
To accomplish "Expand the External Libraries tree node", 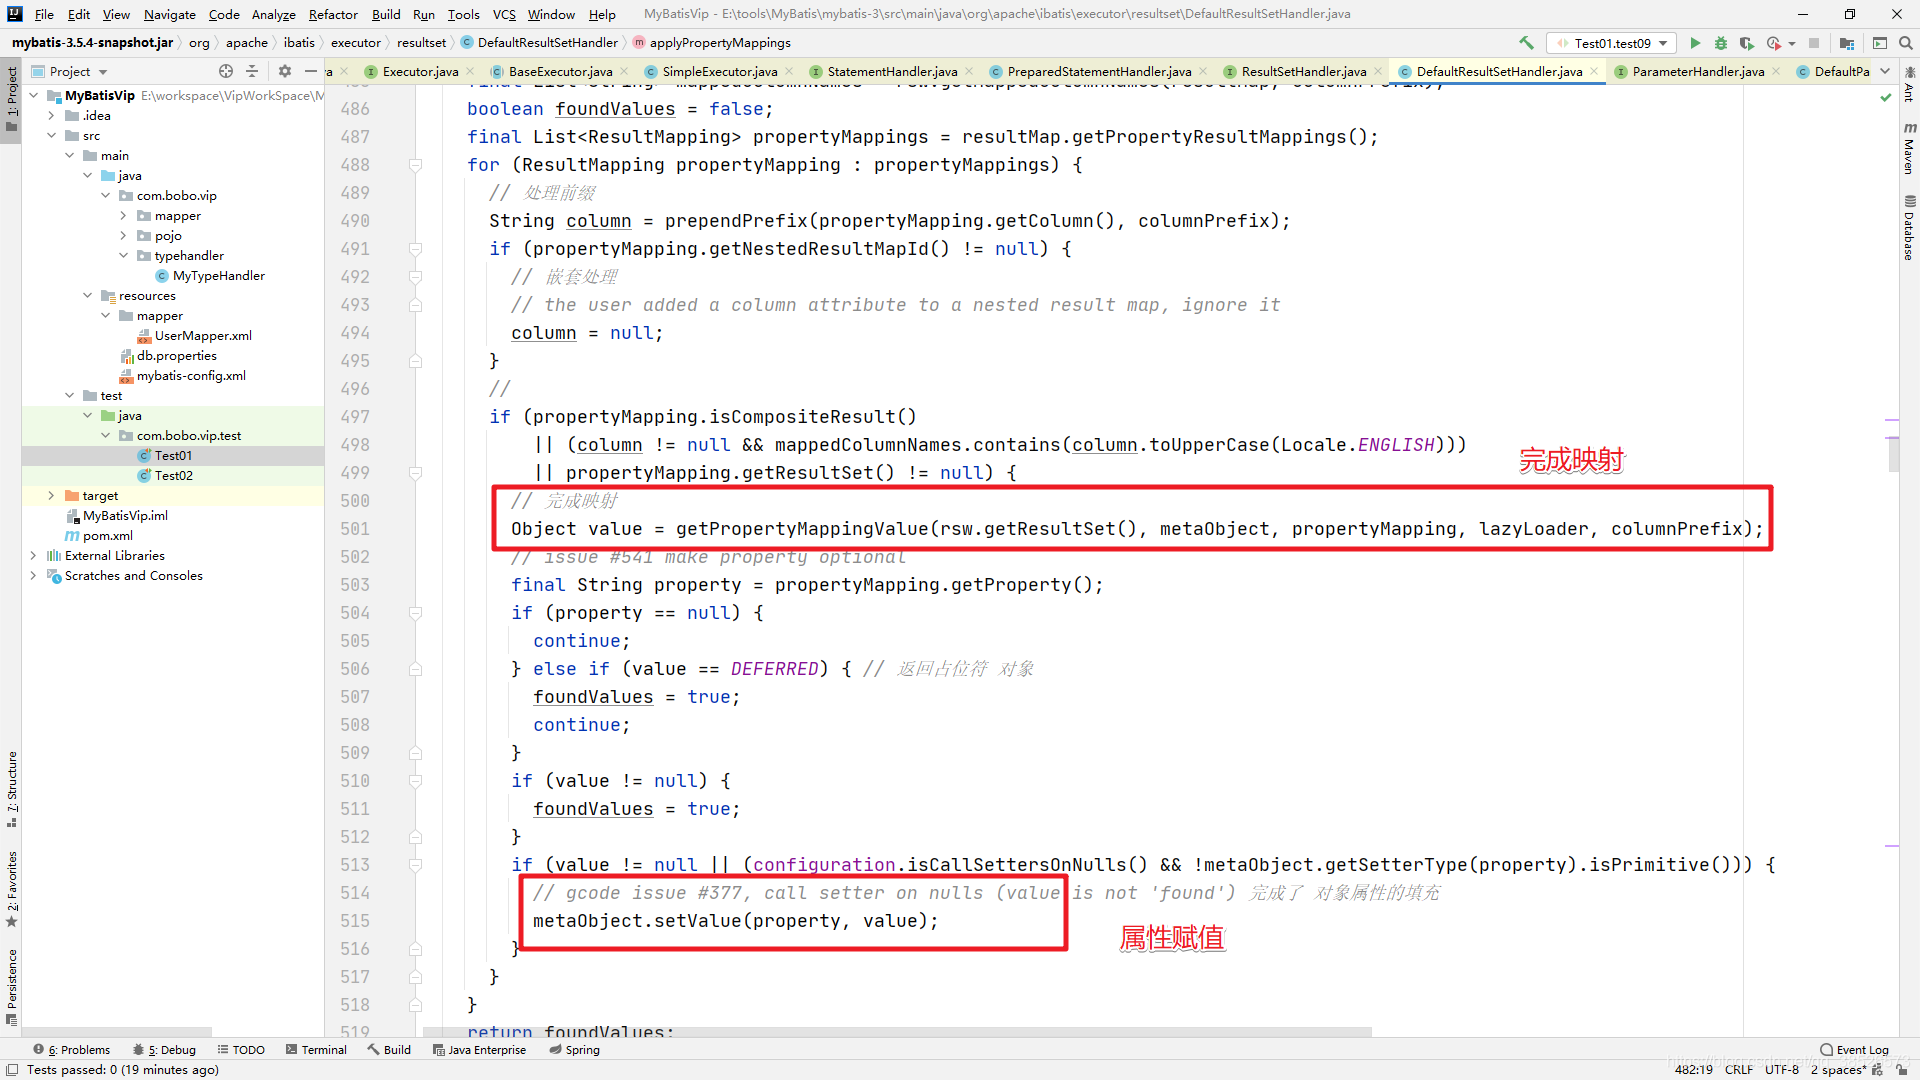I will 34,556.
